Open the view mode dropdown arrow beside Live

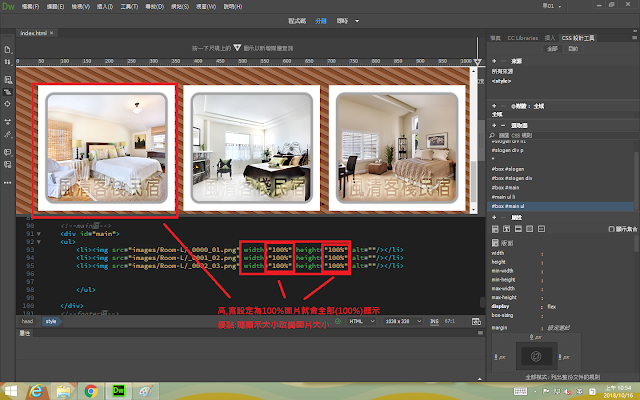(x=357, y=21)
